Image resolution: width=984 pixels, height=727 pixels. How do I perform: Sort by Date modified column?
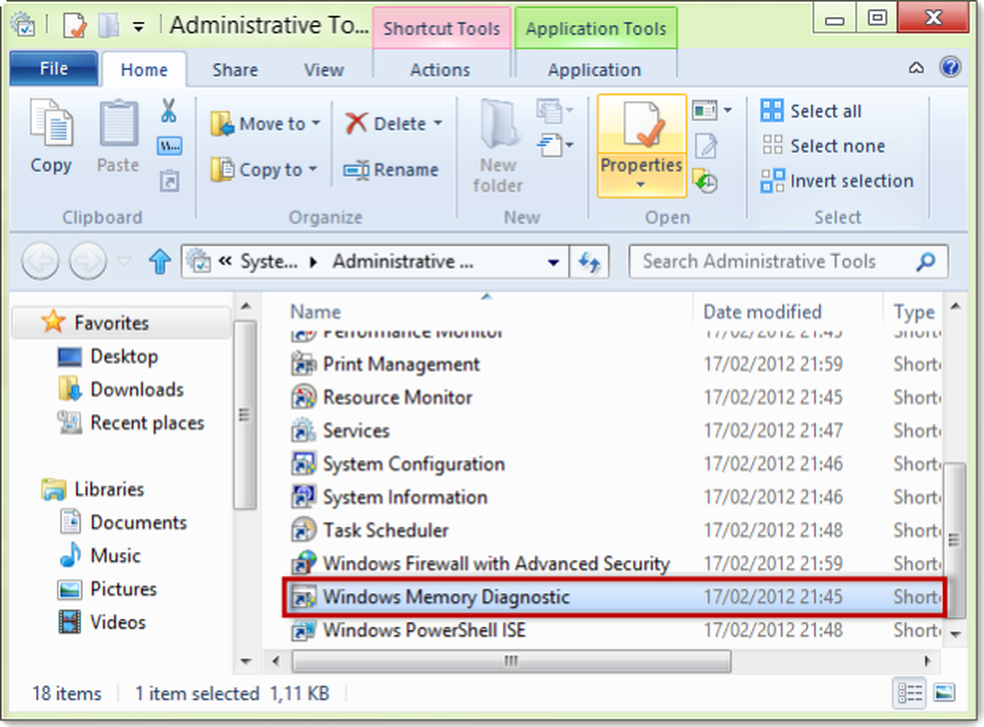click(x=762, y=312)
